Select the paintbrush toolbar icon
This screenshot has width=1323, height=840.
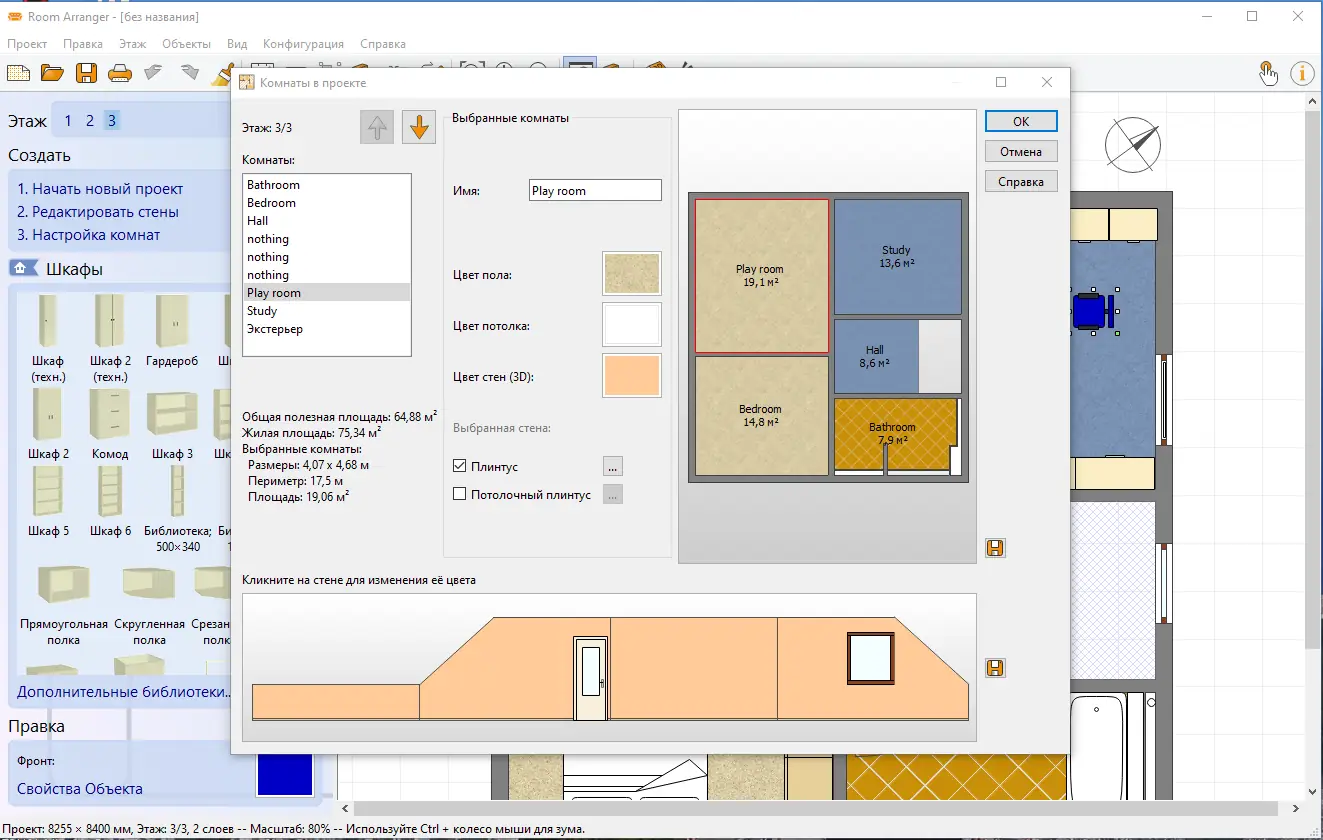click(x=222, y=73)
